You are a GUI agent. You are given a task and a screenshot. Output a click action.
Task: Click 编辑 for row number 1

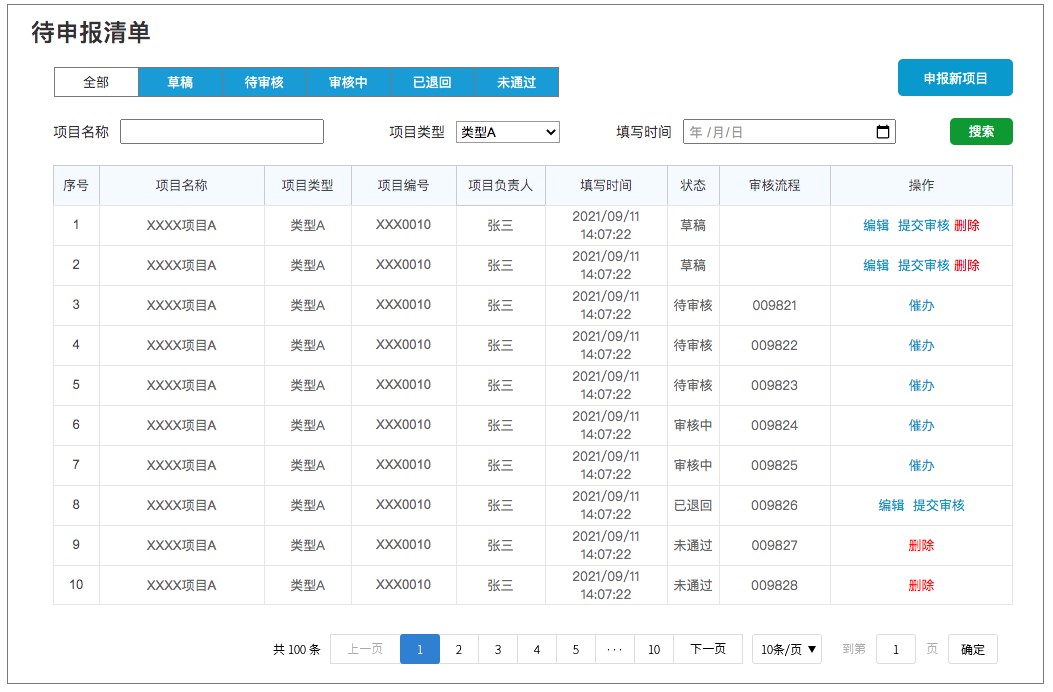click(x=876, y=225)
